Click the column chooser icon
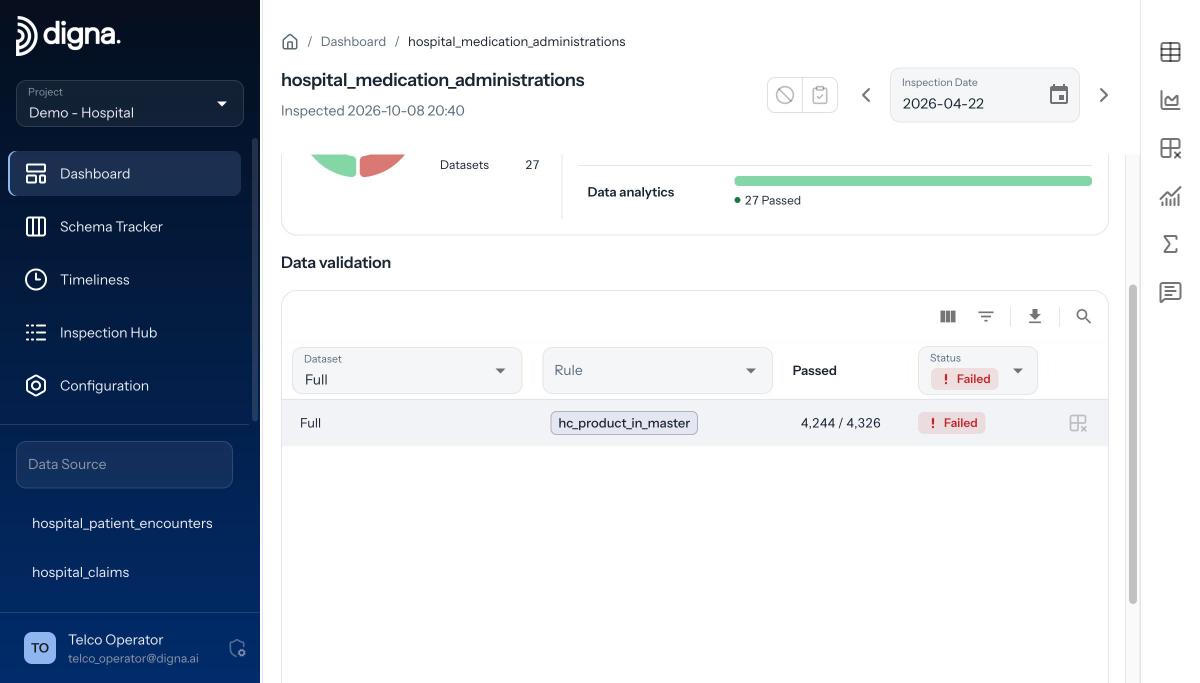The width and height of the screenshot is (1200, 683). point(948,317)
